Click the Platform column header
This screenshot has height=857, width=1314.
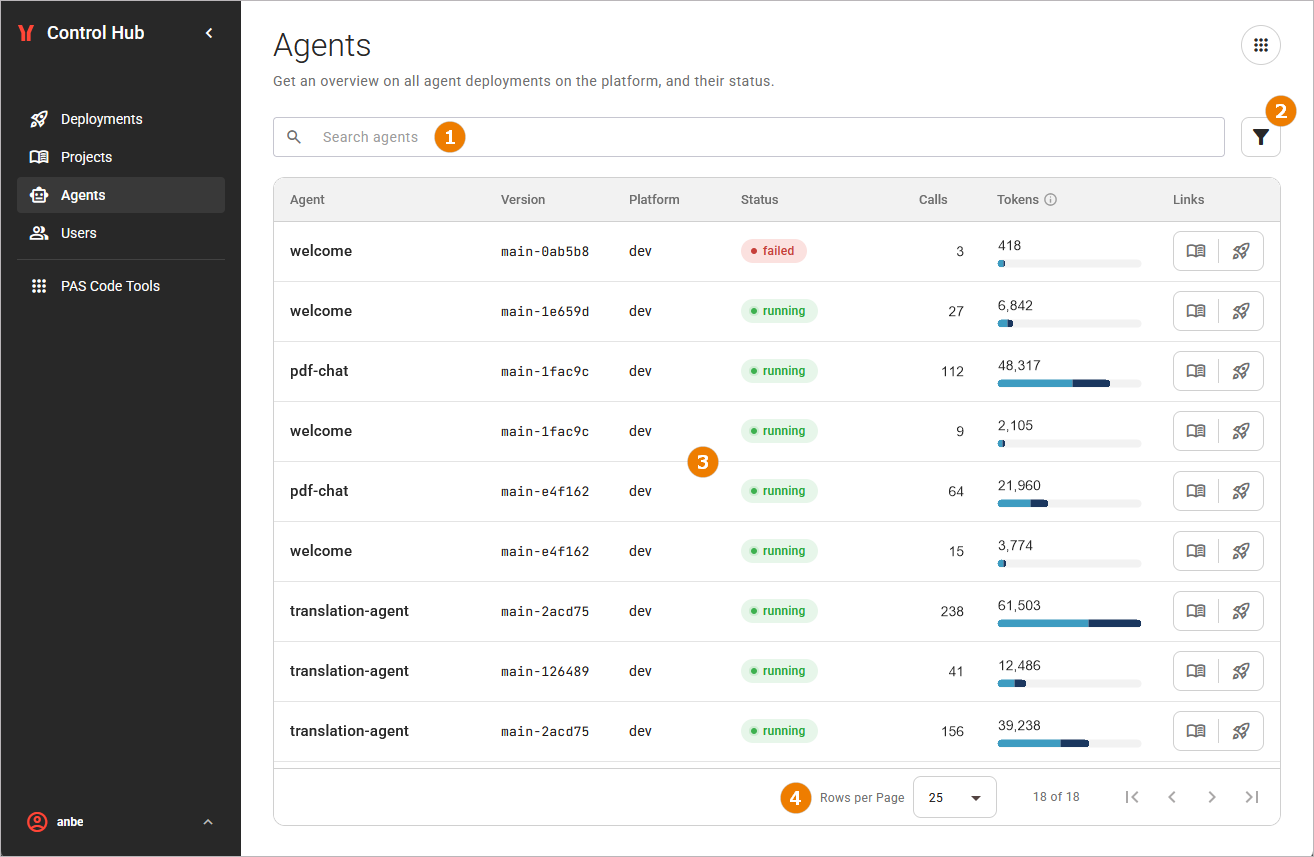654,200
